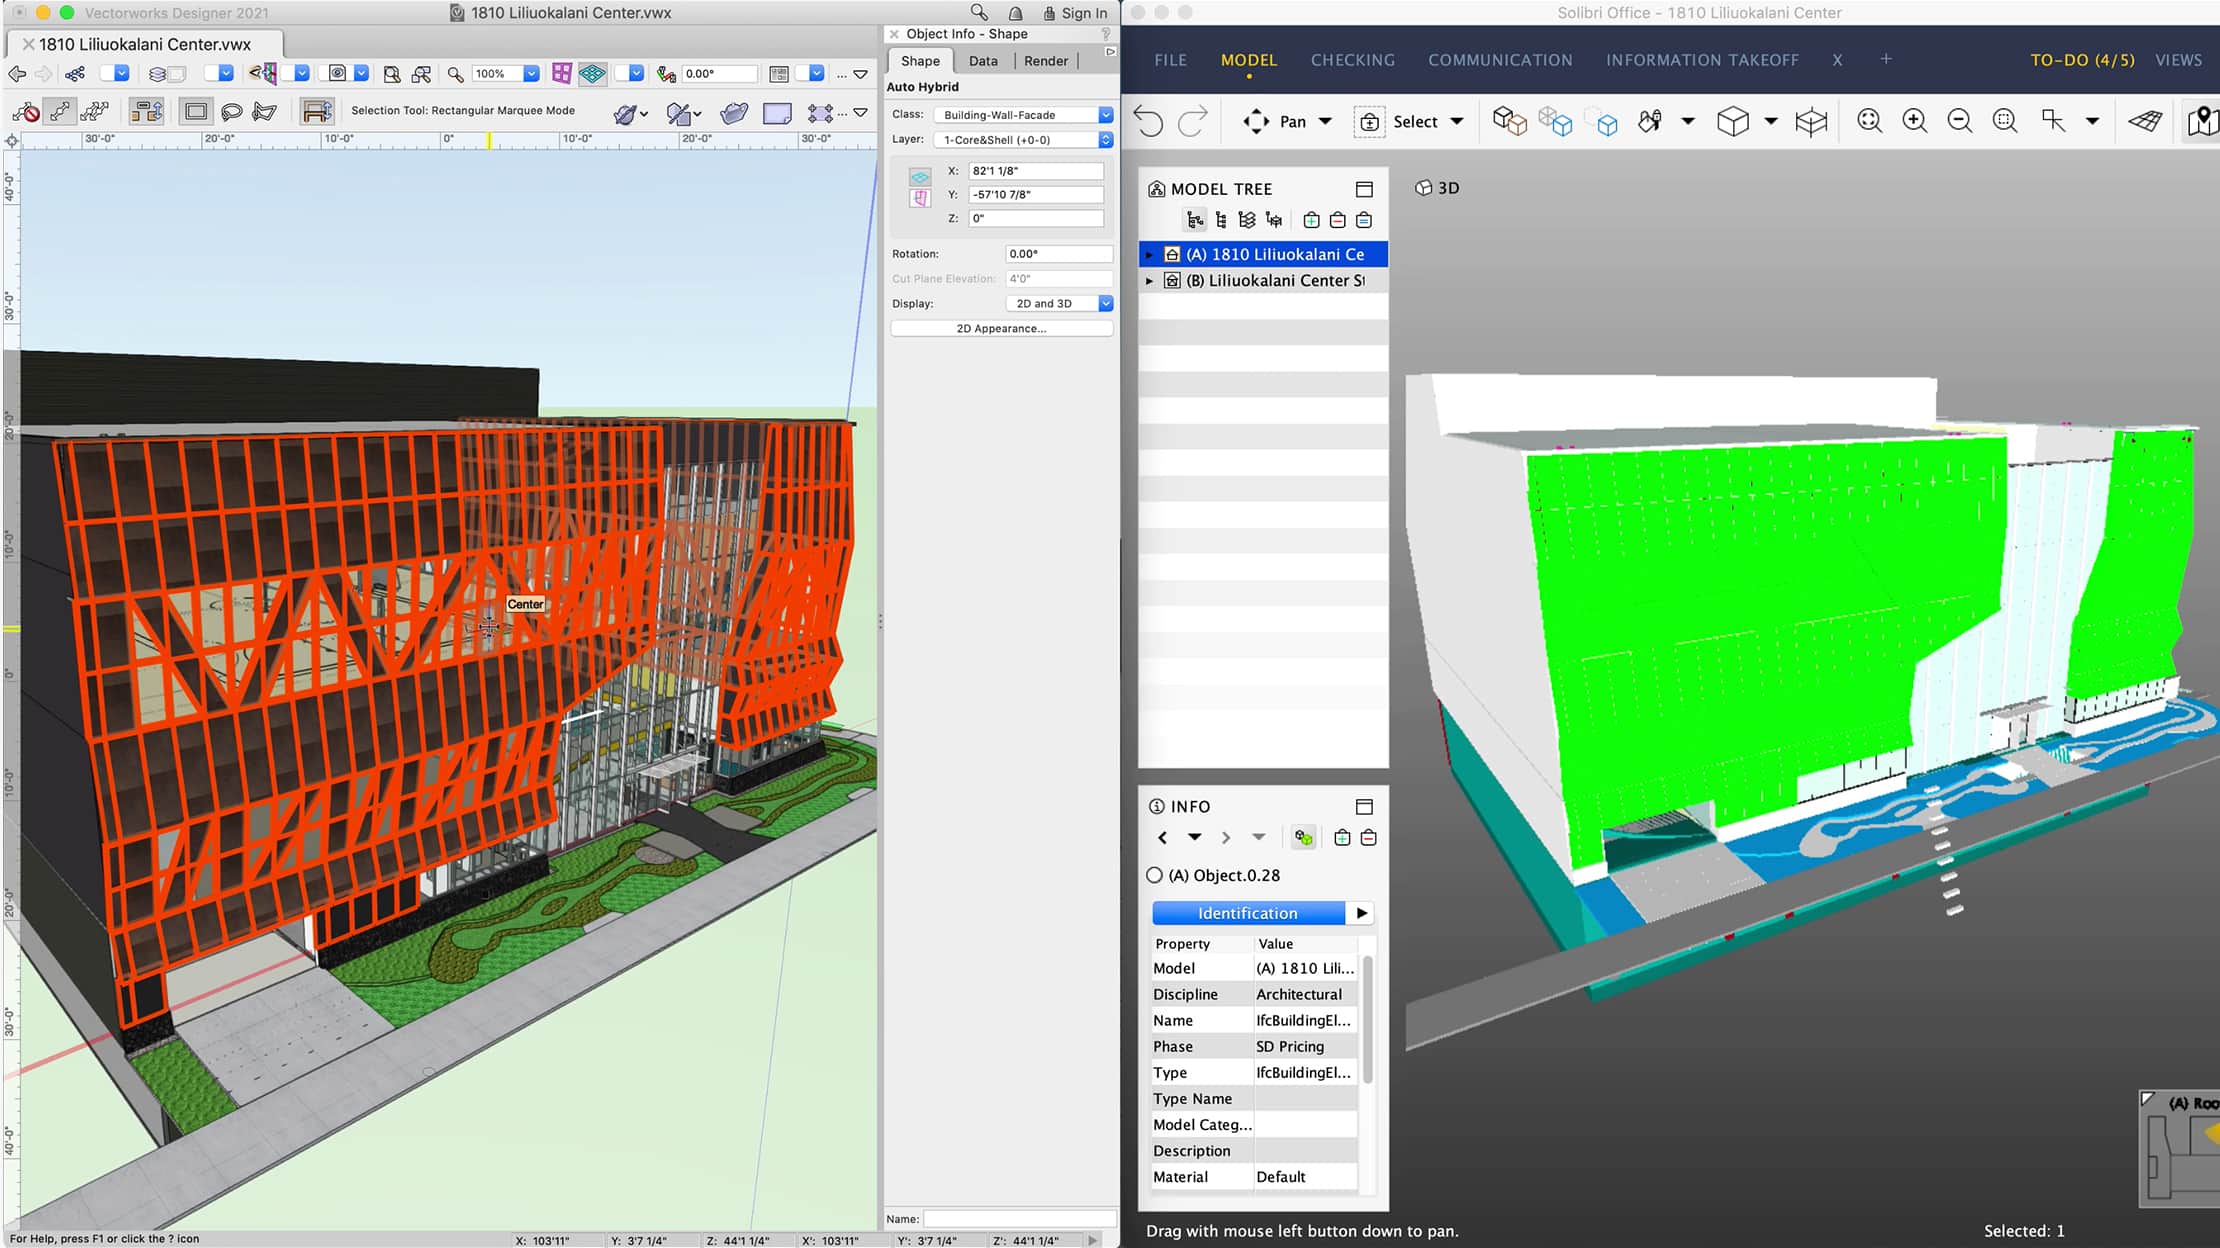This screenshot has height=1248, width=2220.
Task: Toggle the Unified View icon in Vectorworks
Action: (x=562, y=74)
